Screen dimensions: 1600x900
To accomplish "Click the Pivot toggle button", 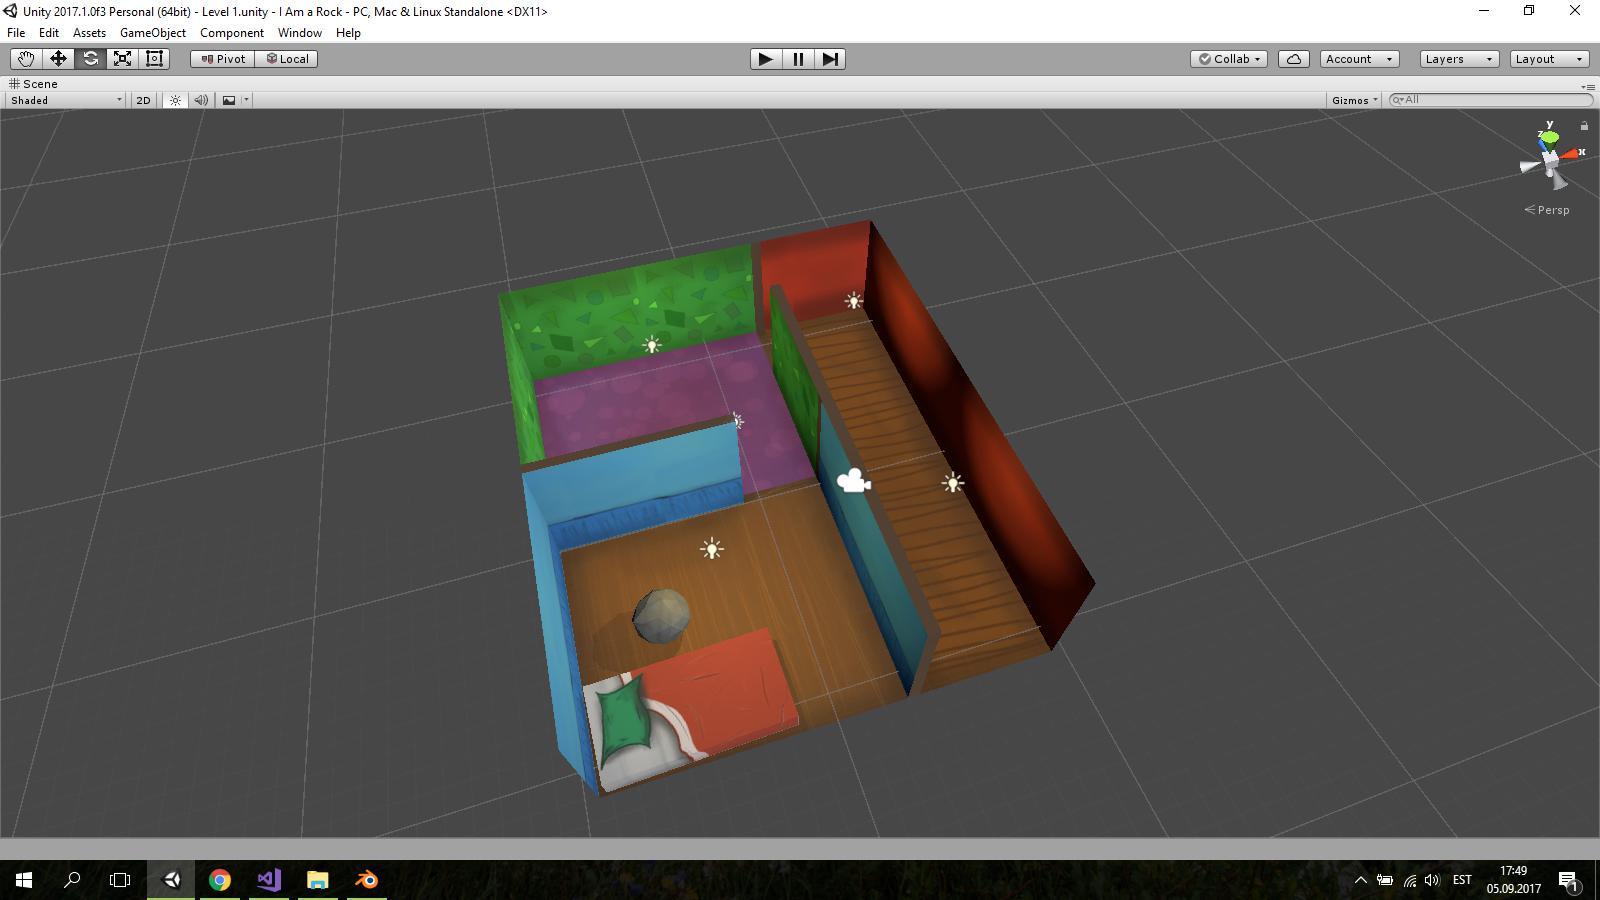I will pyautogui.click(x=223, y=59).
